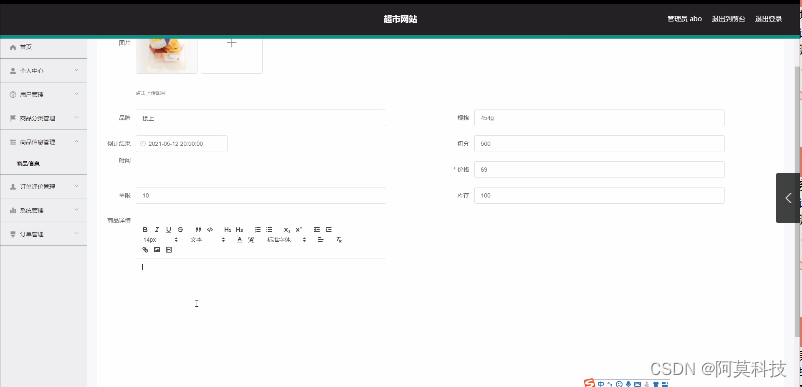Click the circular icon beside 用户管理
802x387 pixels.
tap(13, 95)
